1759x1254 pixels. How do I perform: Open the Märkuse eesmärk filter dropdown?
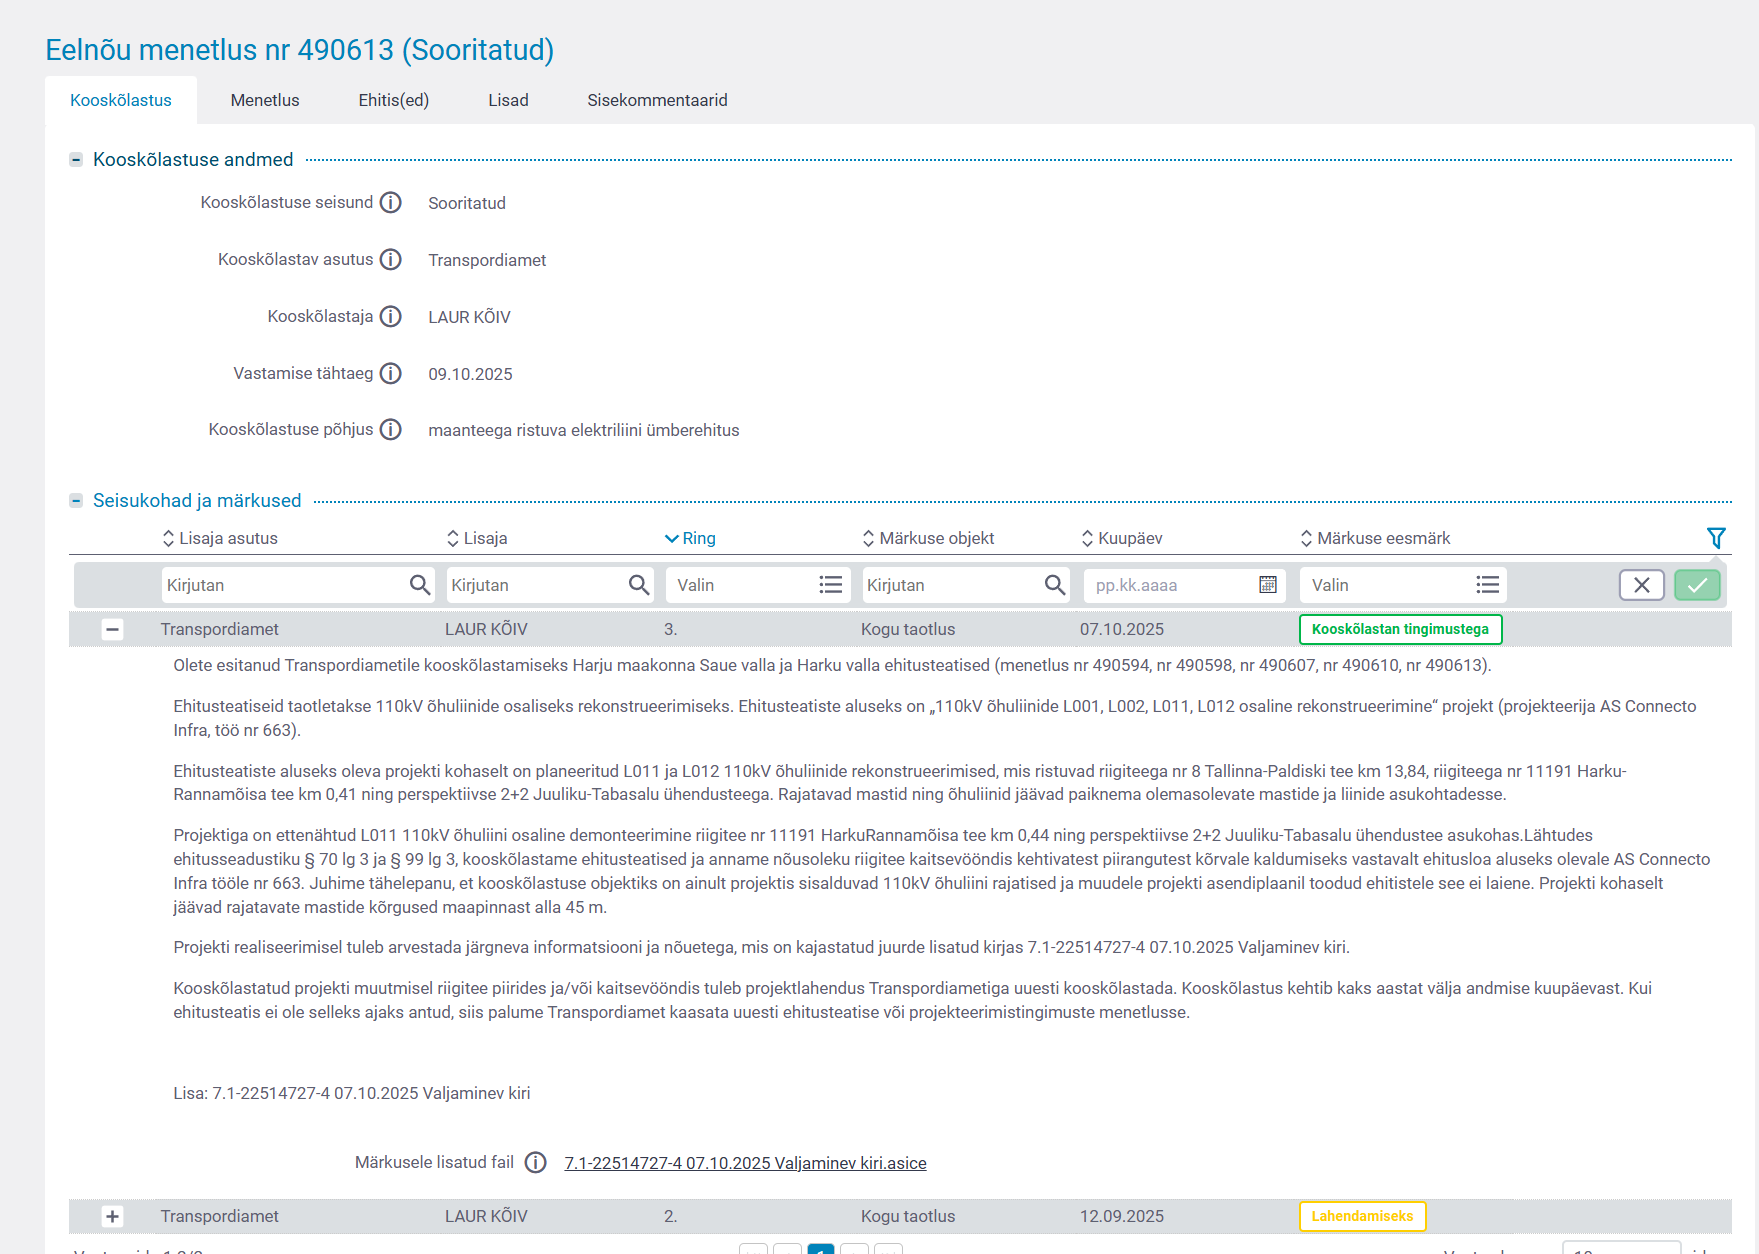[1402, 585]
